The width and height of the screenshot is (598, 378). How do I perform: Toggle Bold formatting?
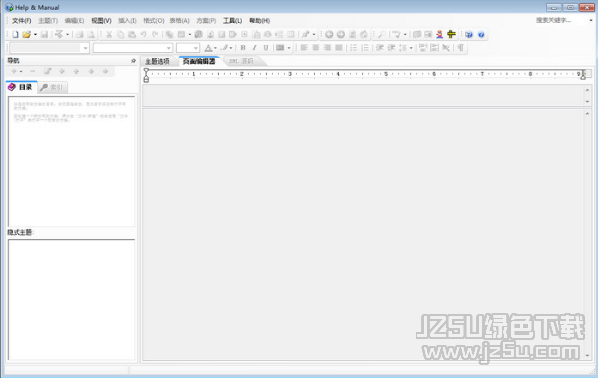[243, 48]
